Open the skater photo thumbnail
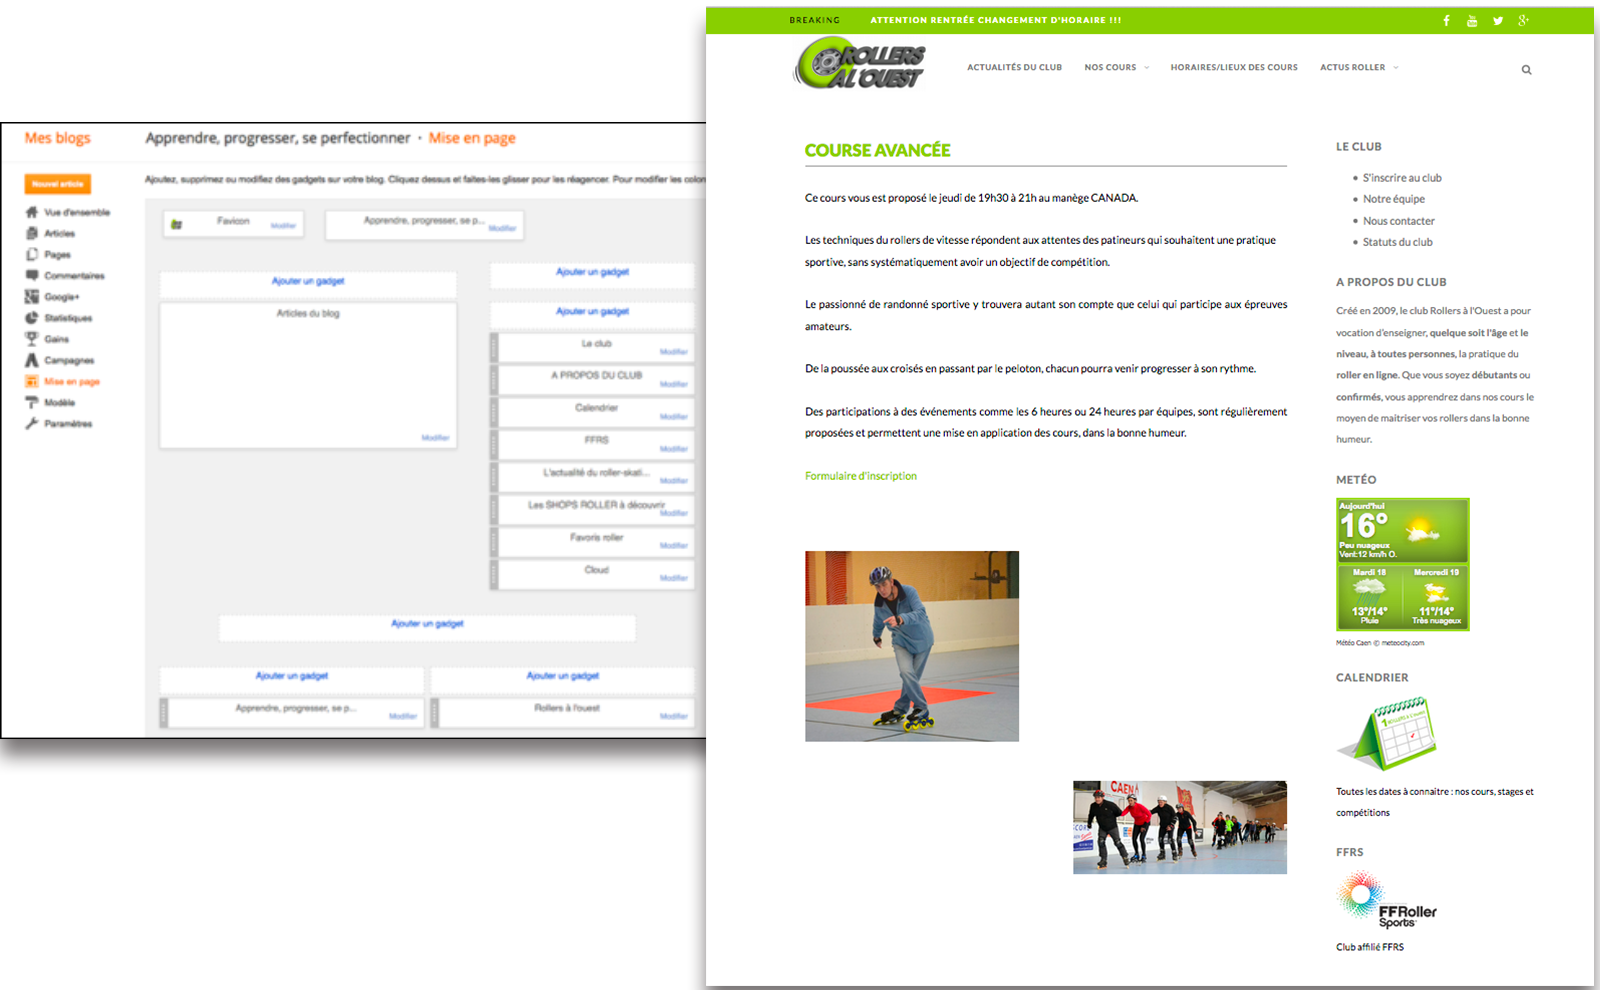The width and height of the screenshot is (1600, 990). pyautogui.click(x=911, y=646)
